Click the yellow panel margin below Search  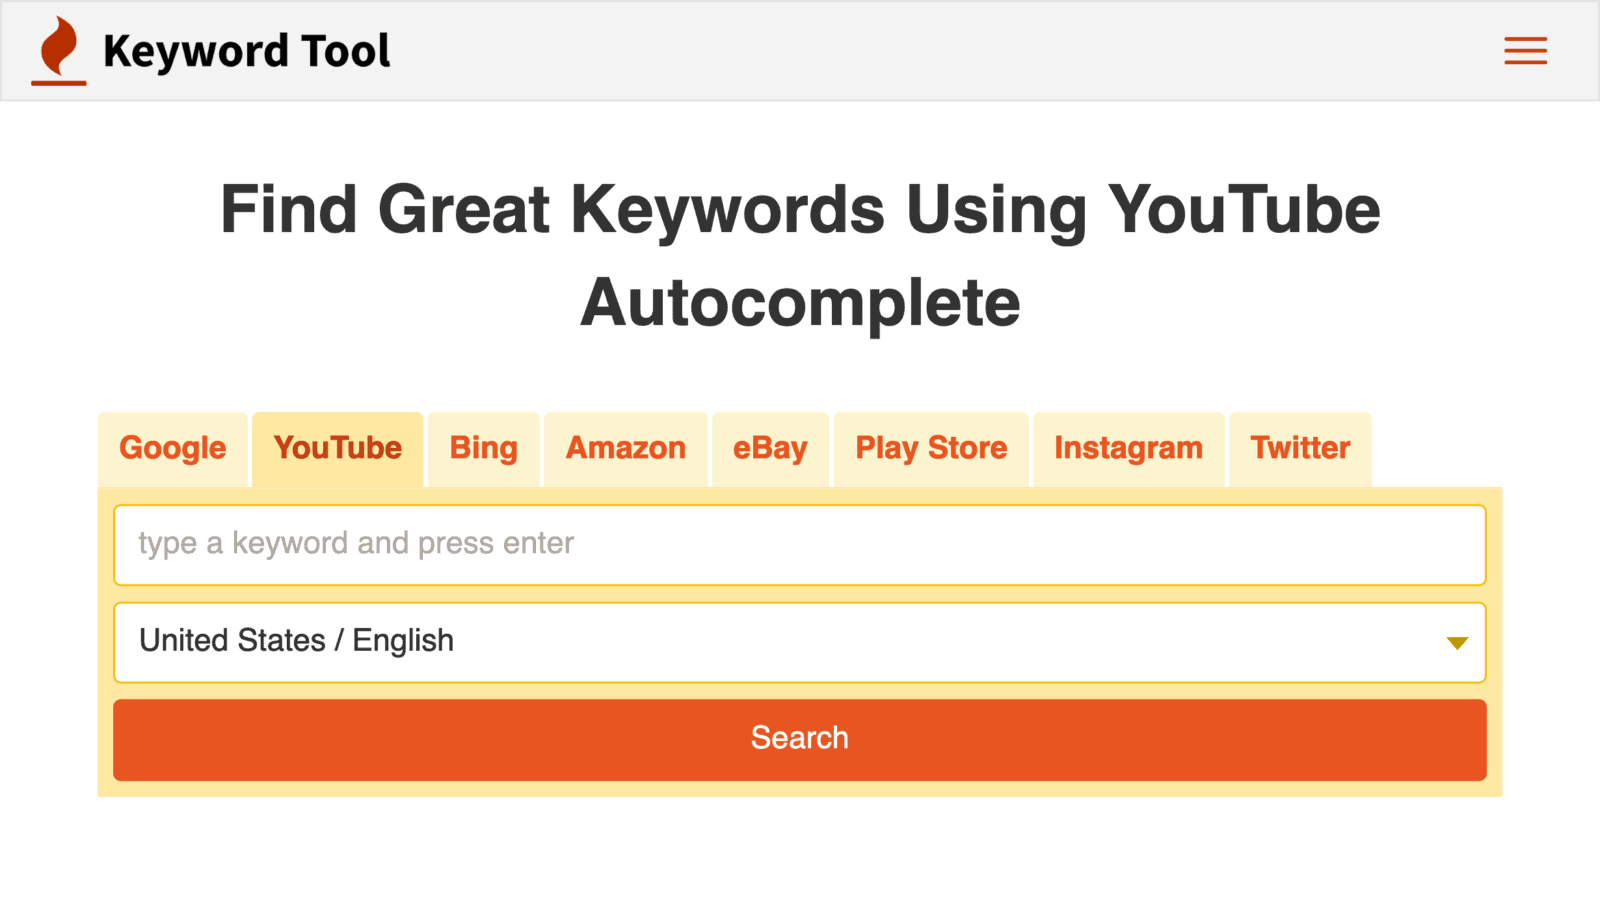click(800, 789)
